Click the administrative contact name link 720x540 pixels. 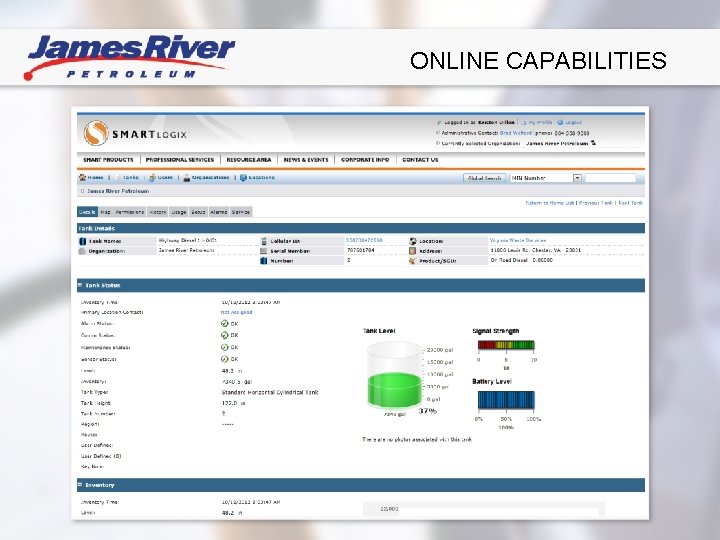516,133
